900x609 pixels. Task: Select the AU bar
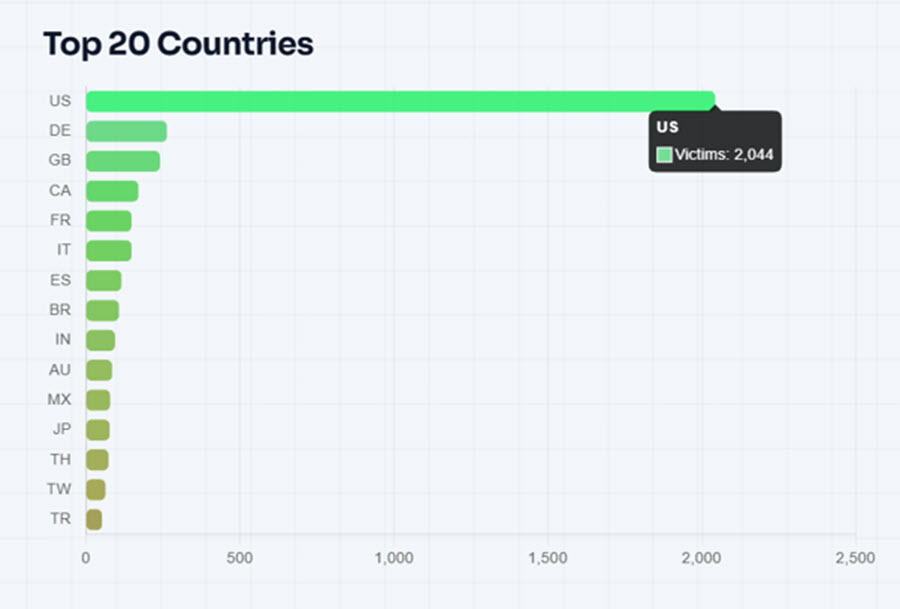(99, 370)
